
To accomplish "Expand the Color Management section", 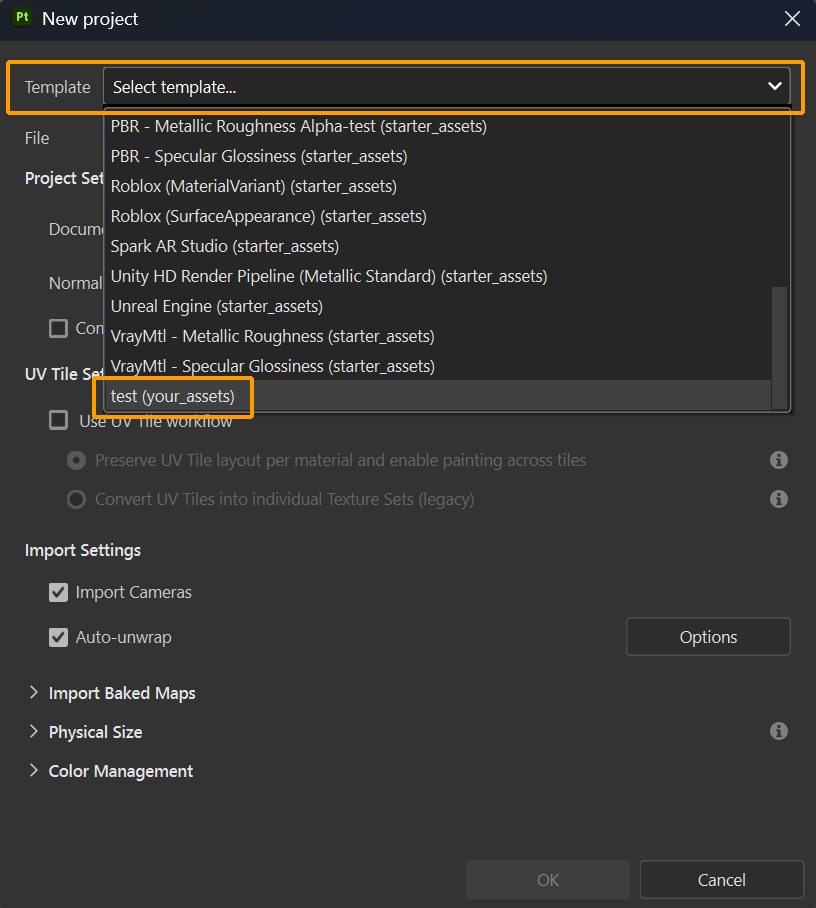I will (34, 771).
